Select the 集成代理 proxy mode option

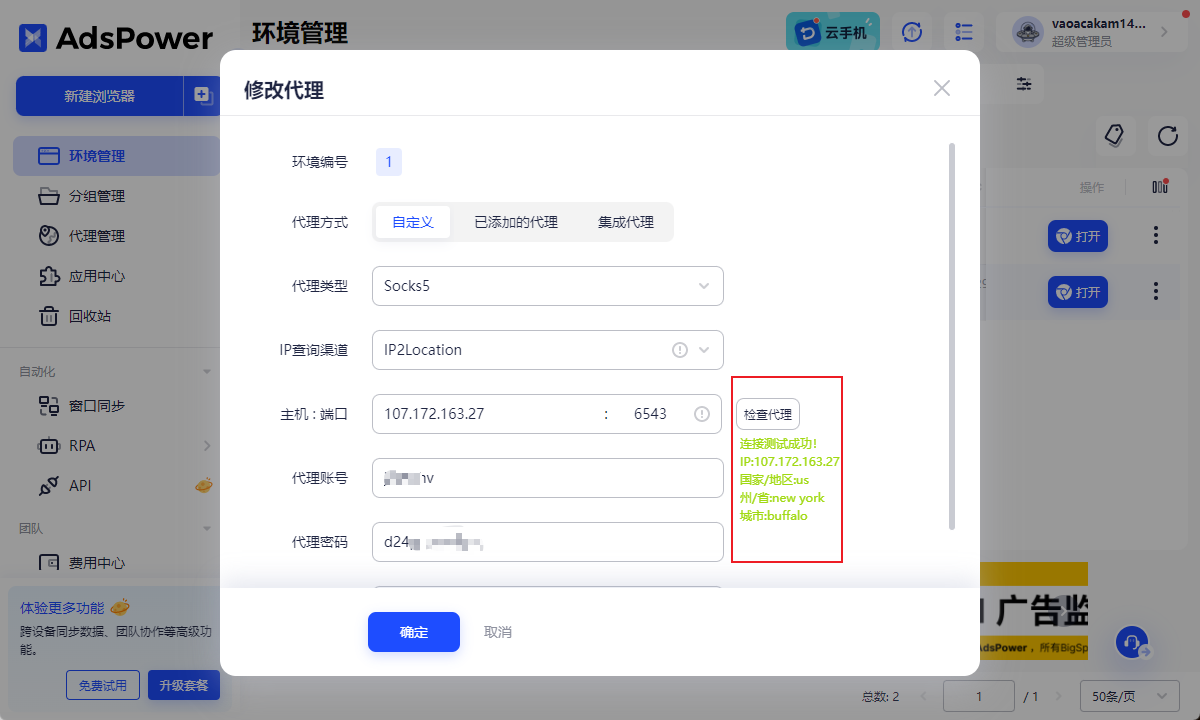(x=625, y=222)
